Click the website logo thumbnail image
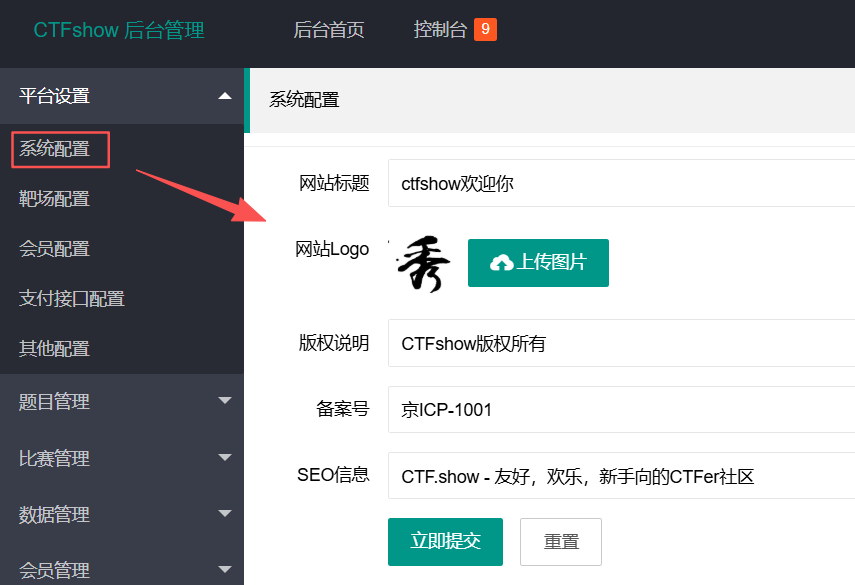The width and height of the screenshot is (855, 585). point(418,265)
